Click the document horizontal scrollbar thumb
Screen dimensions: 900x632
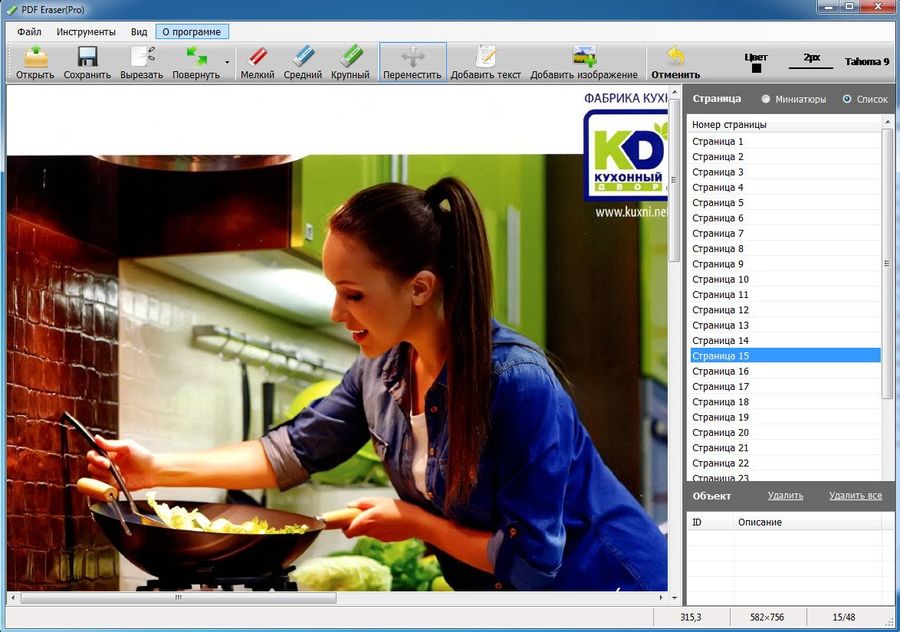click(x=179, y=598)
